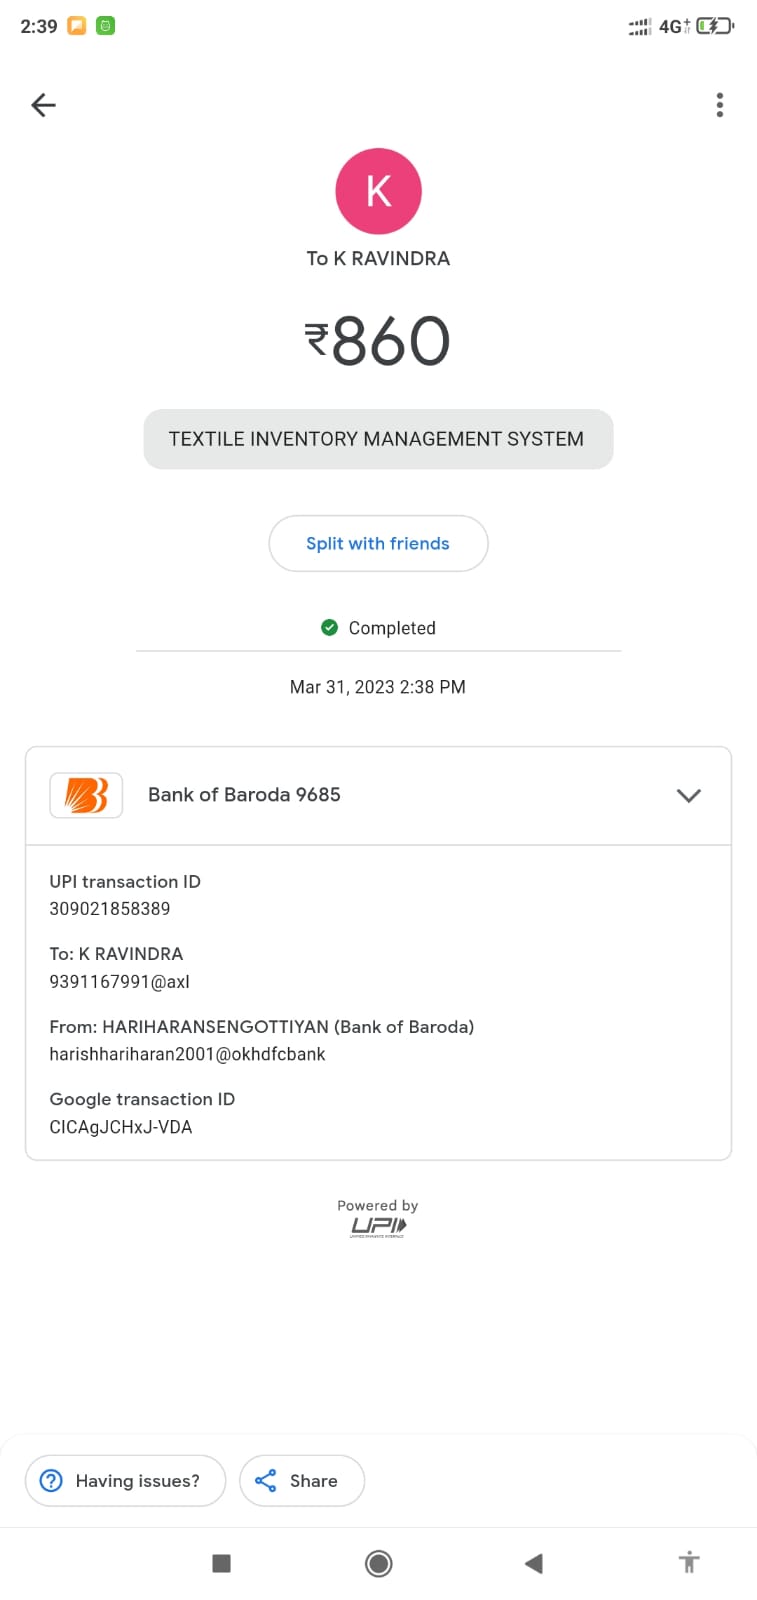Tap the ₹860 amount
757x1600 pixels.
(378, 341)
